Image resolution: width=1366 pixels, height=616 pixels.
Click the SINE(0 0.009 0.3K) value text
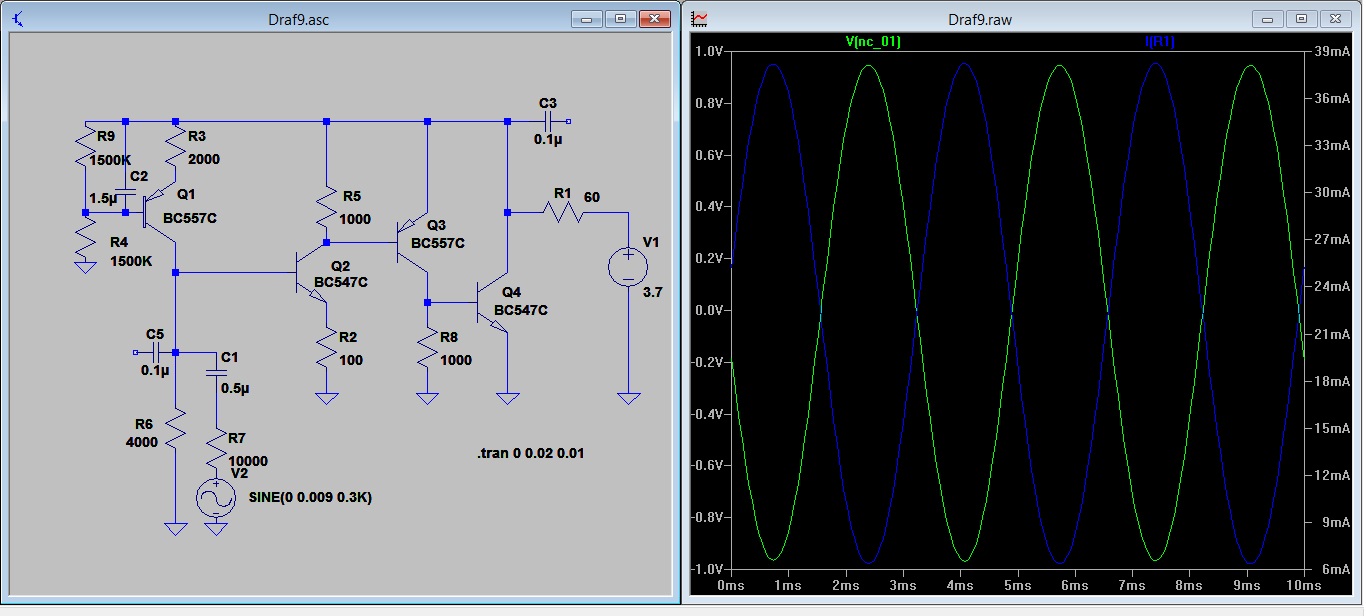pyautogui.click(x=310, y=498)
